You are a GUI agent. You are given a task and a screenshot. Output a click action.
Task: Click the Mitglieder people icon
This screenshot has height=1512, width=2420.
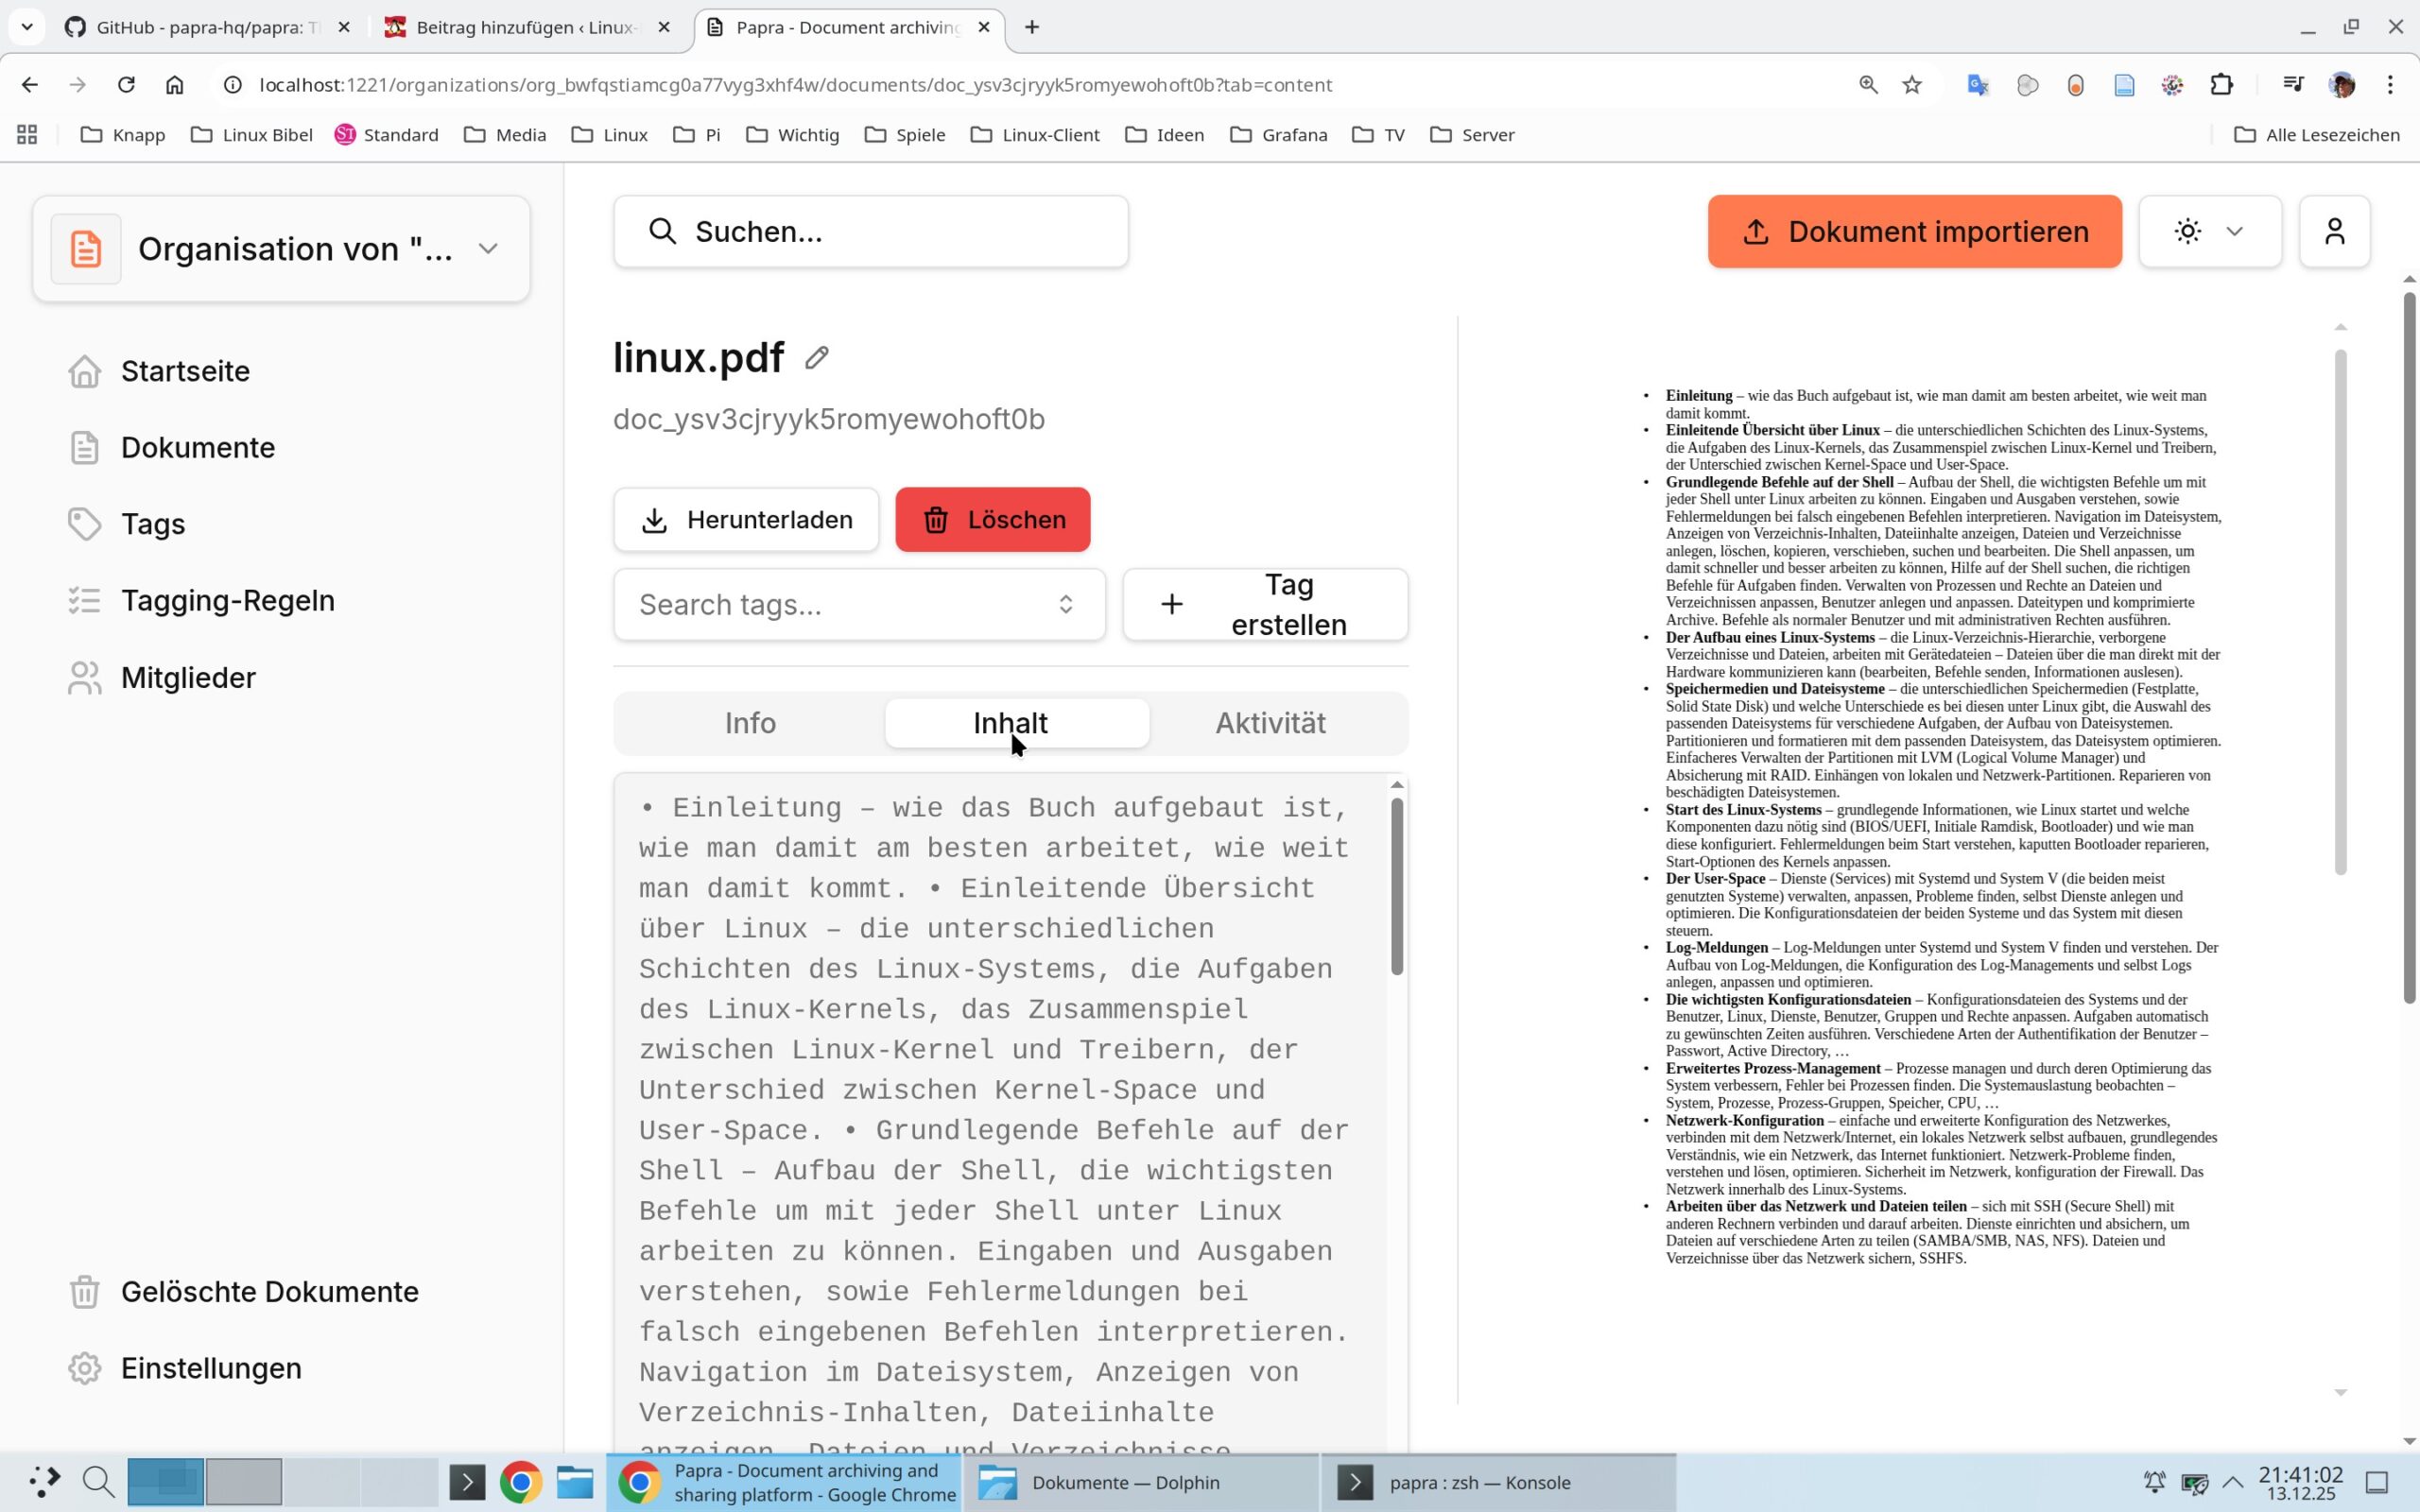tap(85, 678)
